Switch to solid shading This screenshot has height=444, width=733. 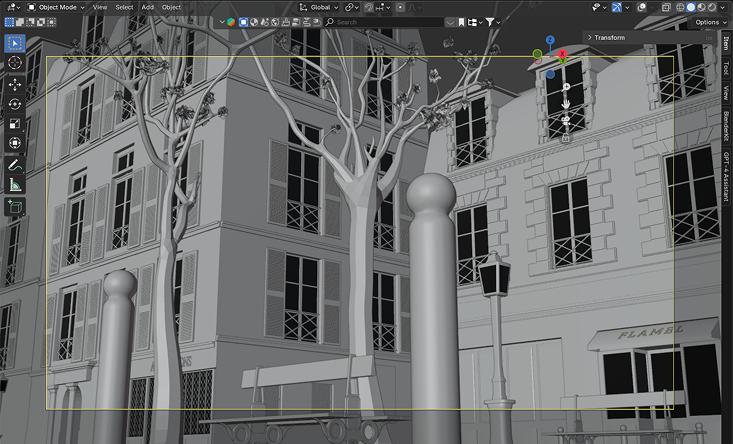(690, 7)
